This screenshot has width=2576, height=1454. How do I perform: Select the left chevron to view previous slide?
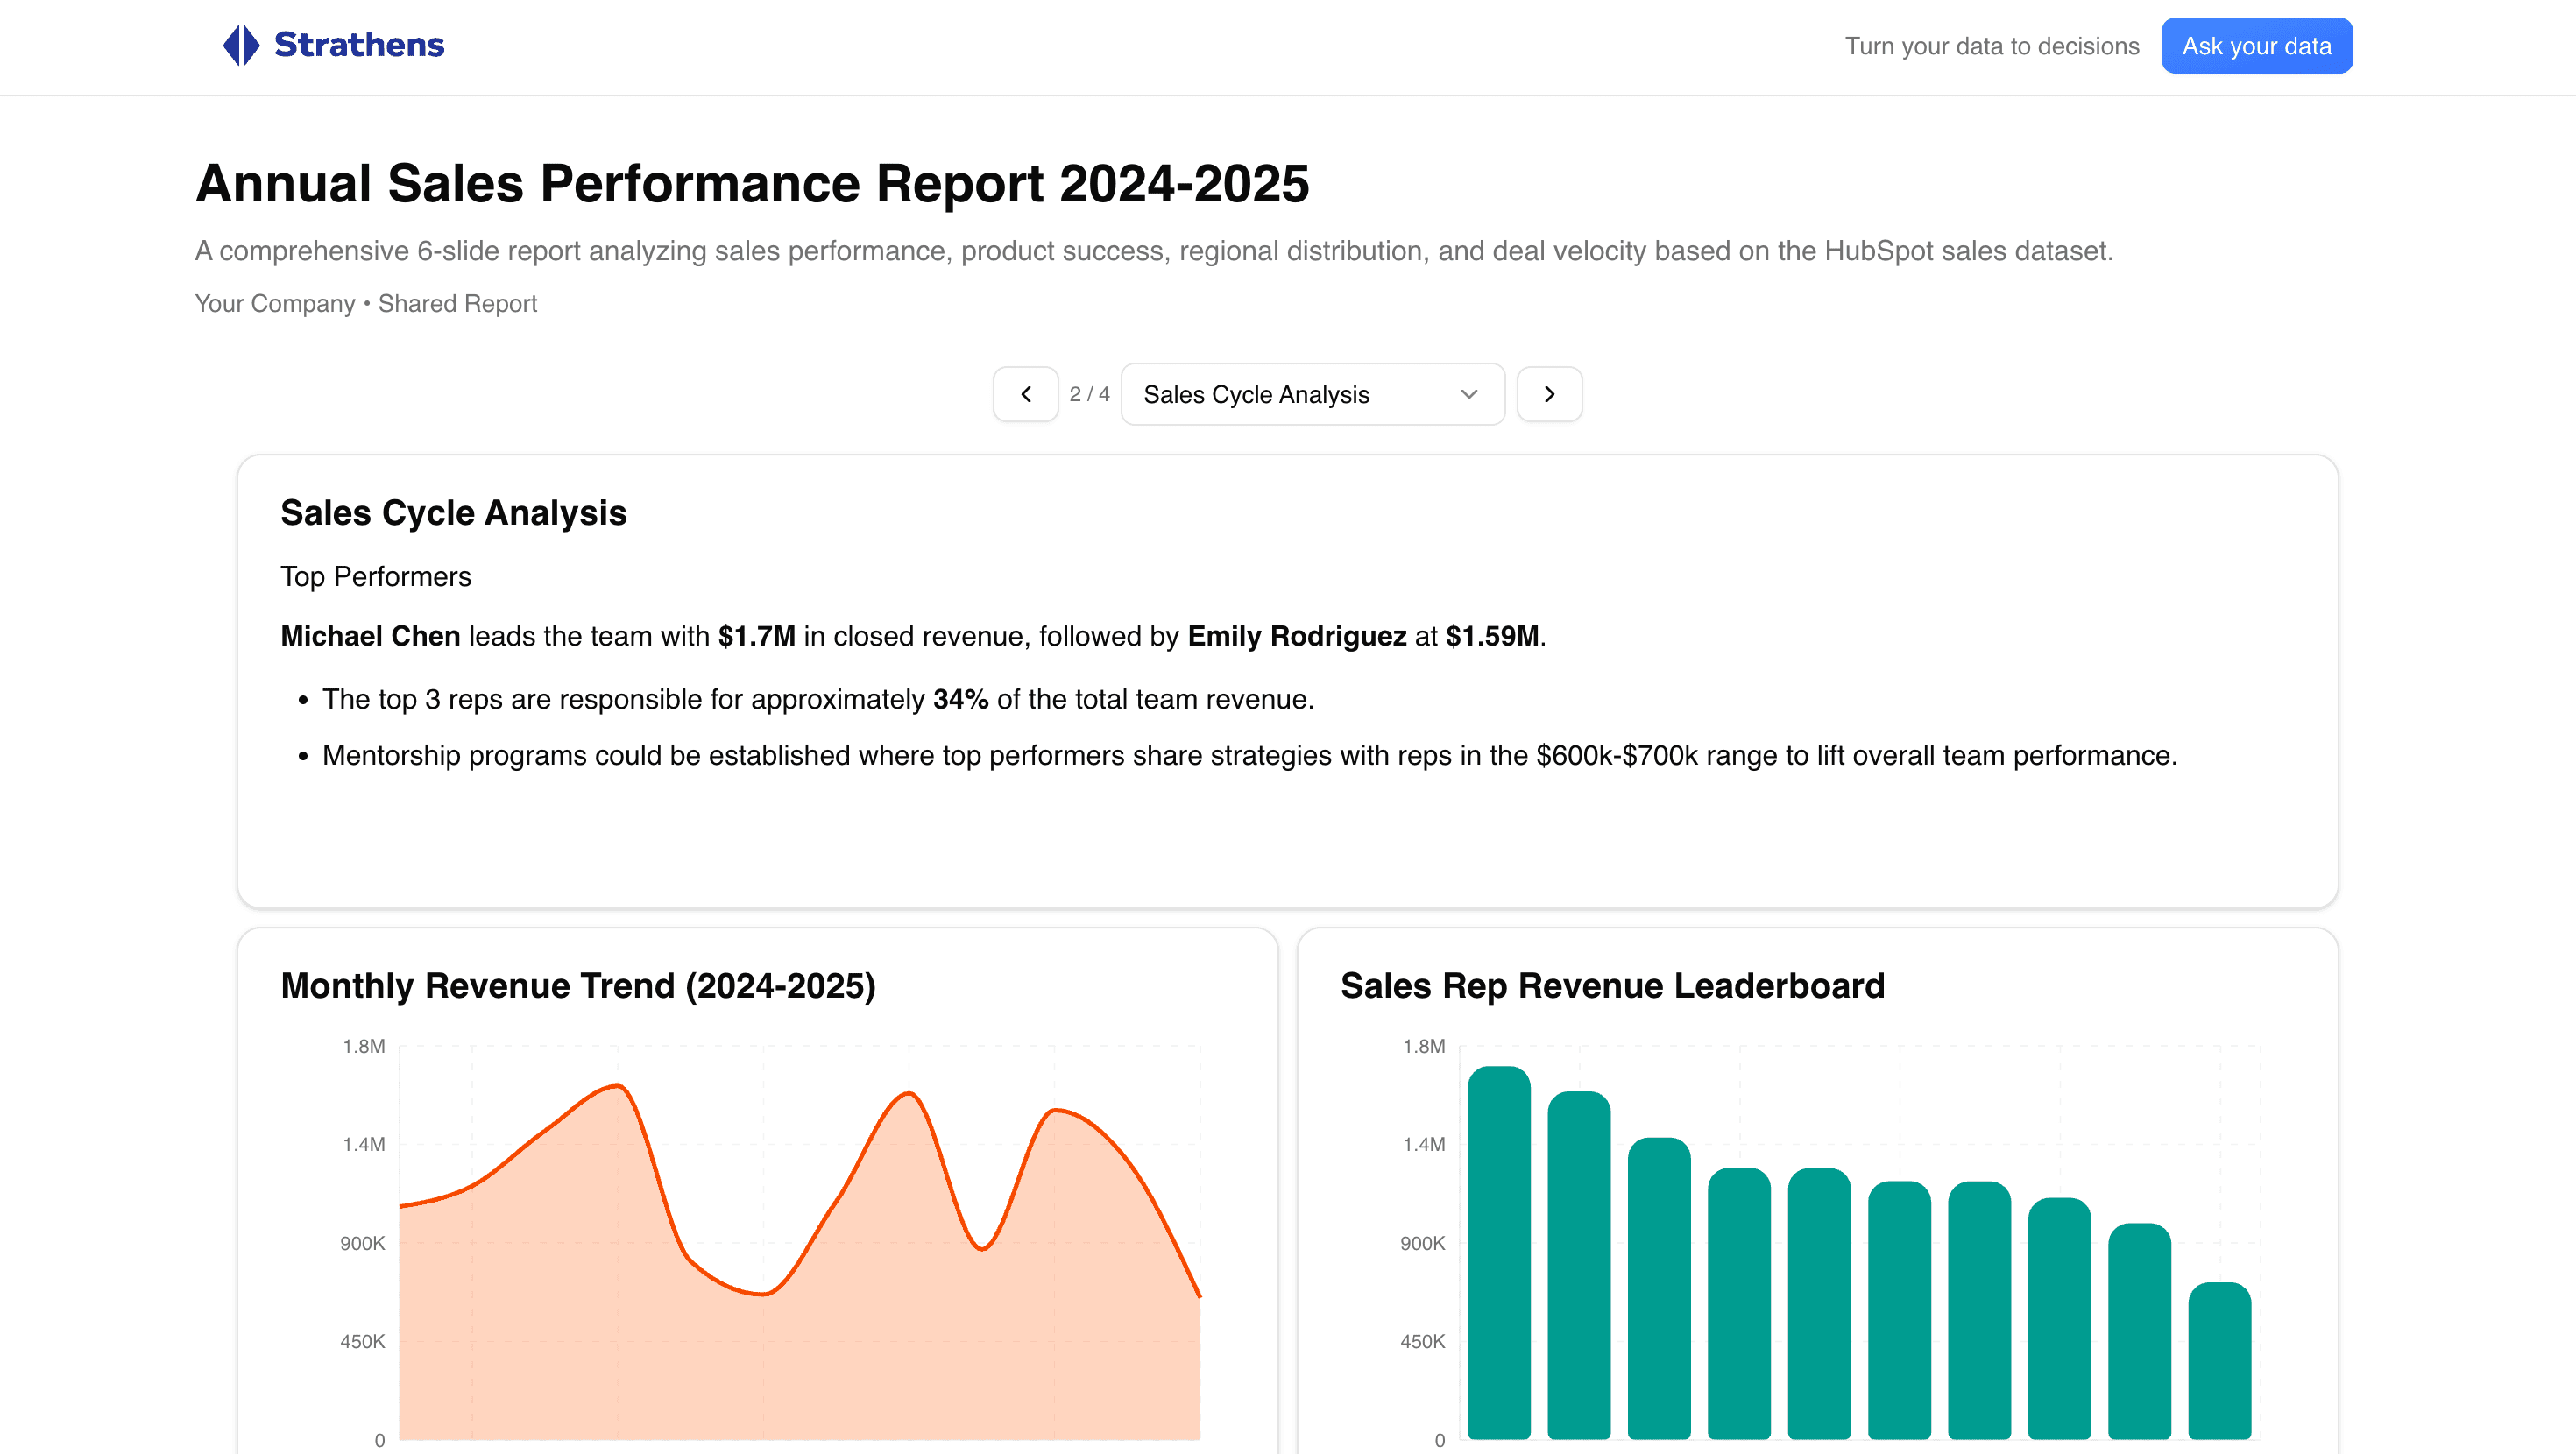pyautogui.click(x=1026, y=394)
